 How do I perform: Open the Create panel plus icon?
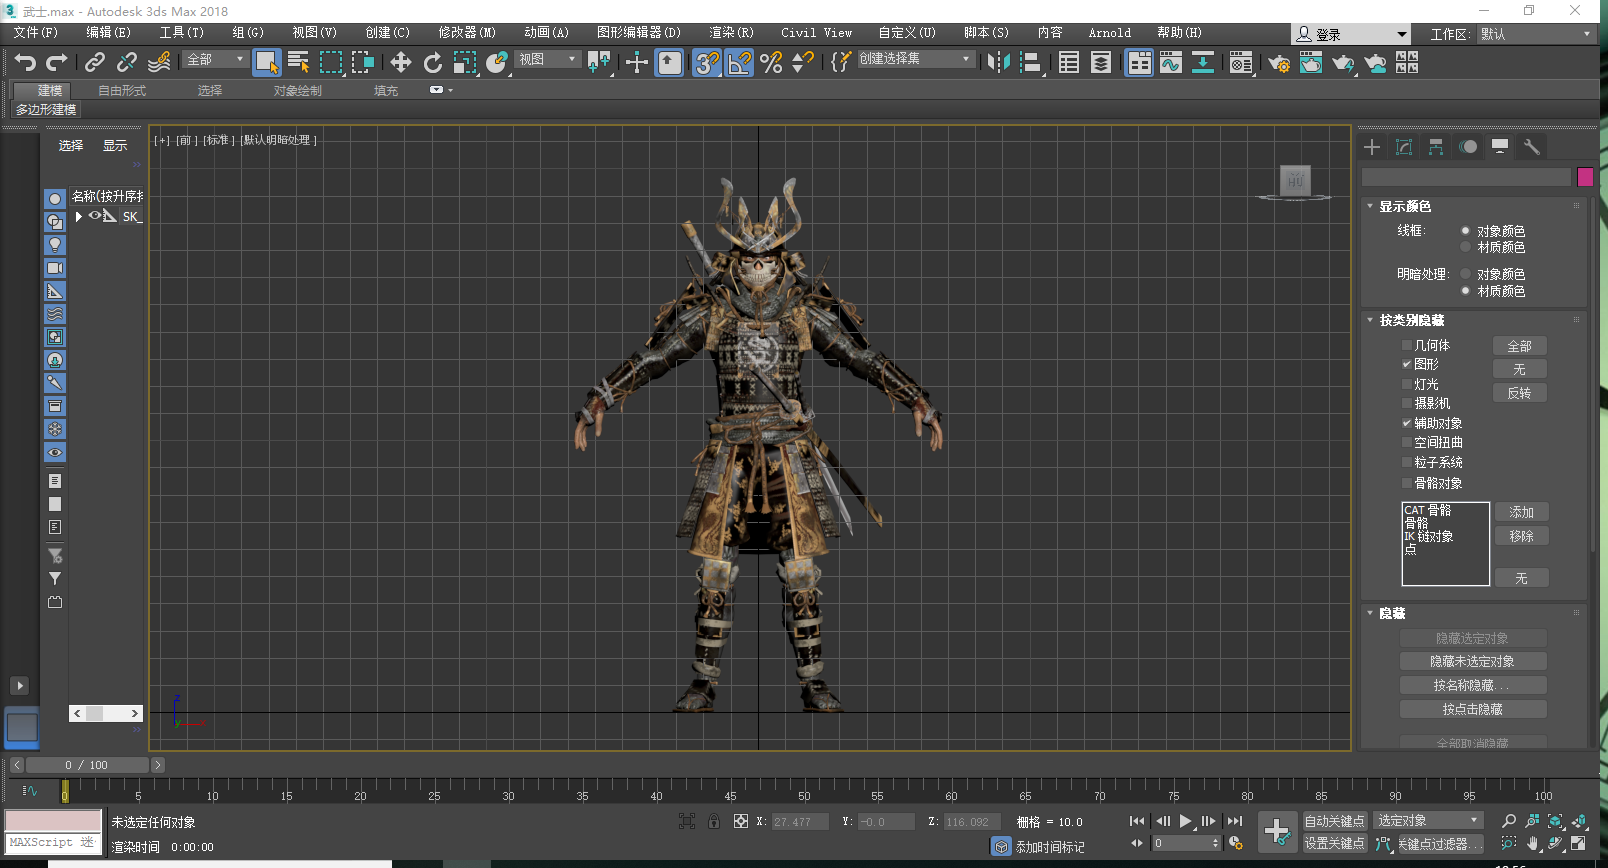pyautogui.click(x=1372, y=147)
